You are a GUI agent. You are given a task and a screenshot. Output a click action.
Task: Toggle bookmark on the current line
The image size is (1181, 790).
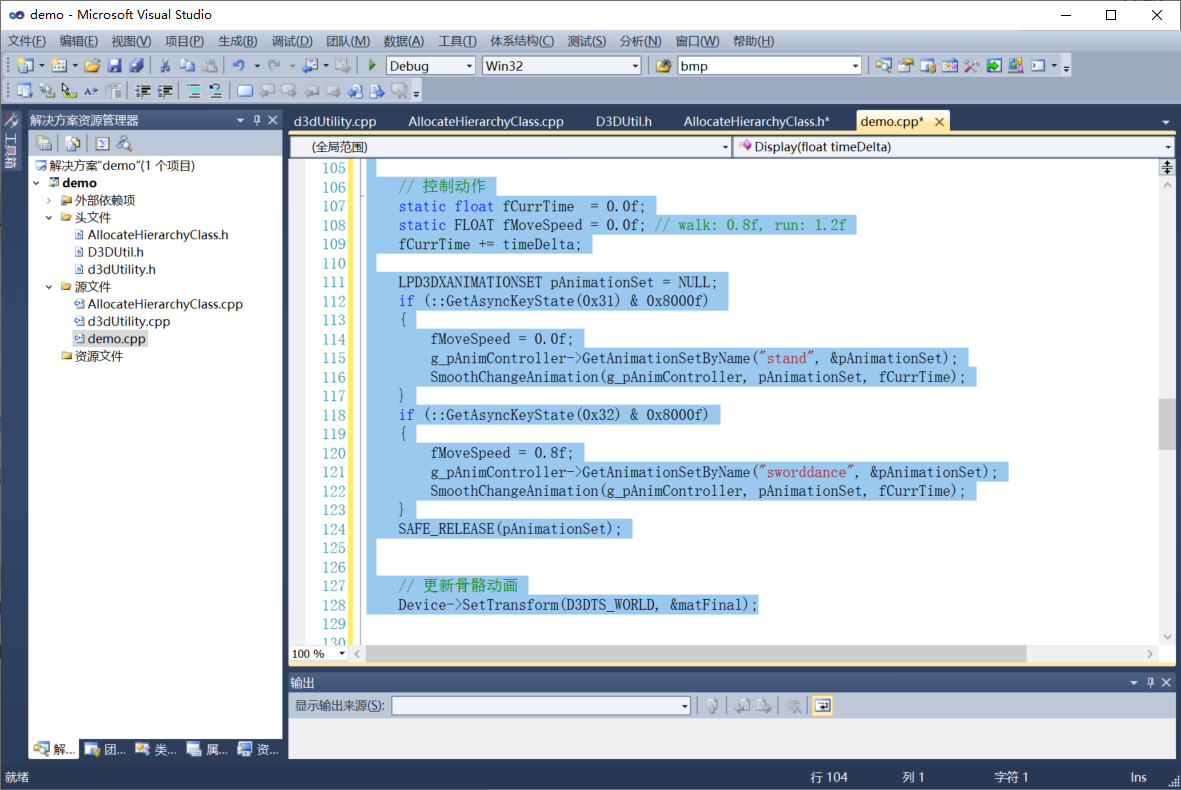245,91
